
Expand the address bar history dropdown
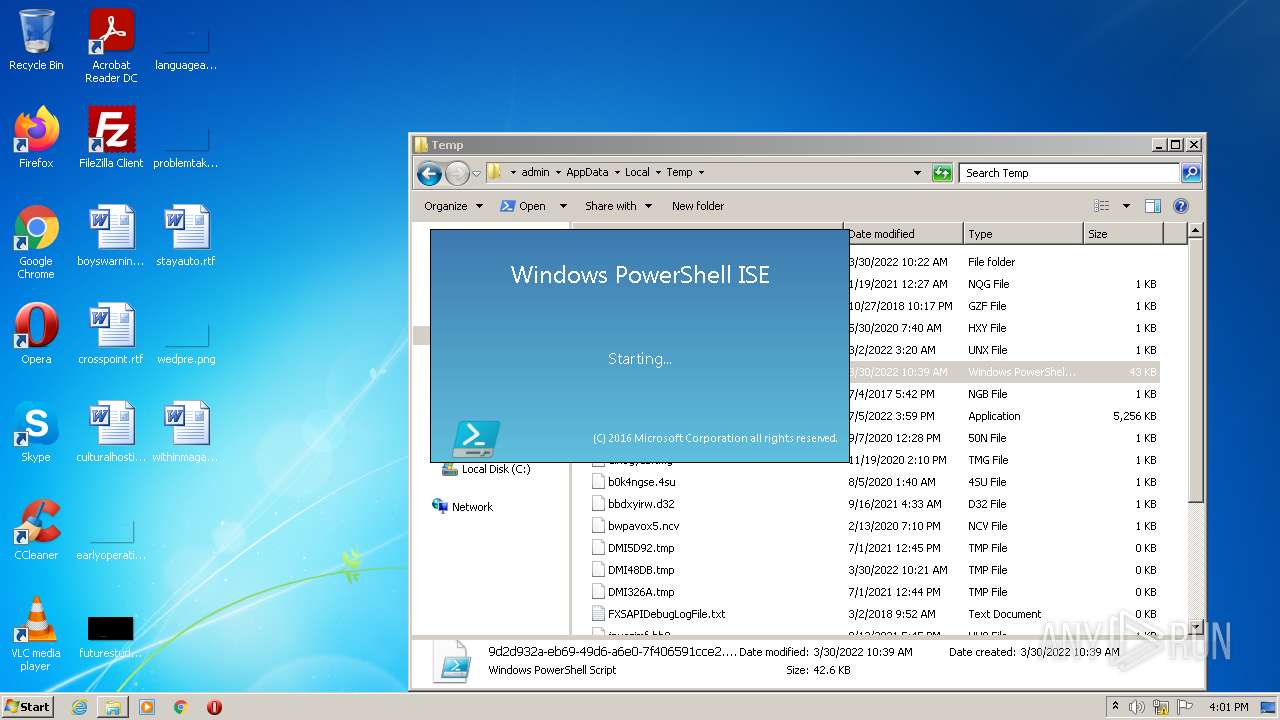pyautogui.click(x=917, y=173)
